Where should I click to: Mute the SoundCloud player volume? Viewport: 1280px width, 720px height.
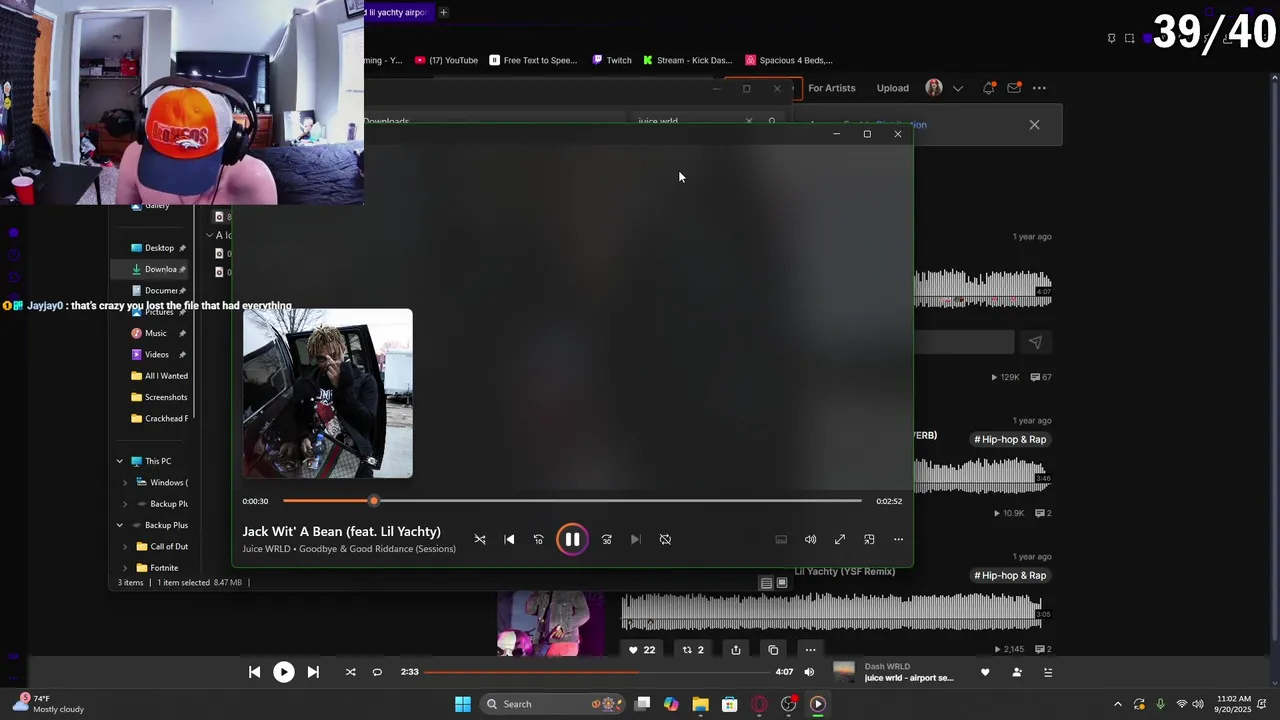pyautogui.click(x=809, y=672)
